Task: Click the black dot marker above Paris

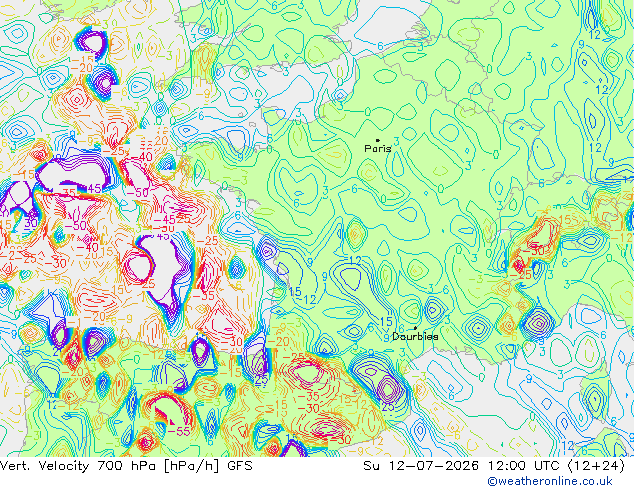Action: tap(378, 140)
